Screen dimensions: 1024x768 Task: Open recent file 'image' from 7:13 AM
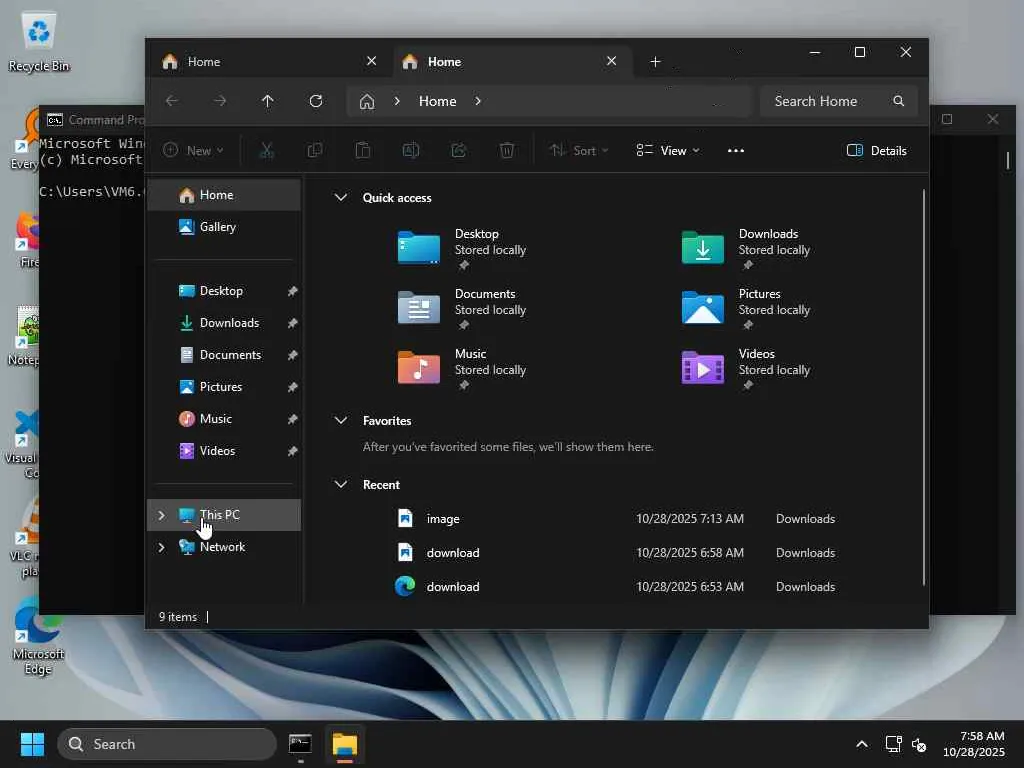(x=617, y=519)
